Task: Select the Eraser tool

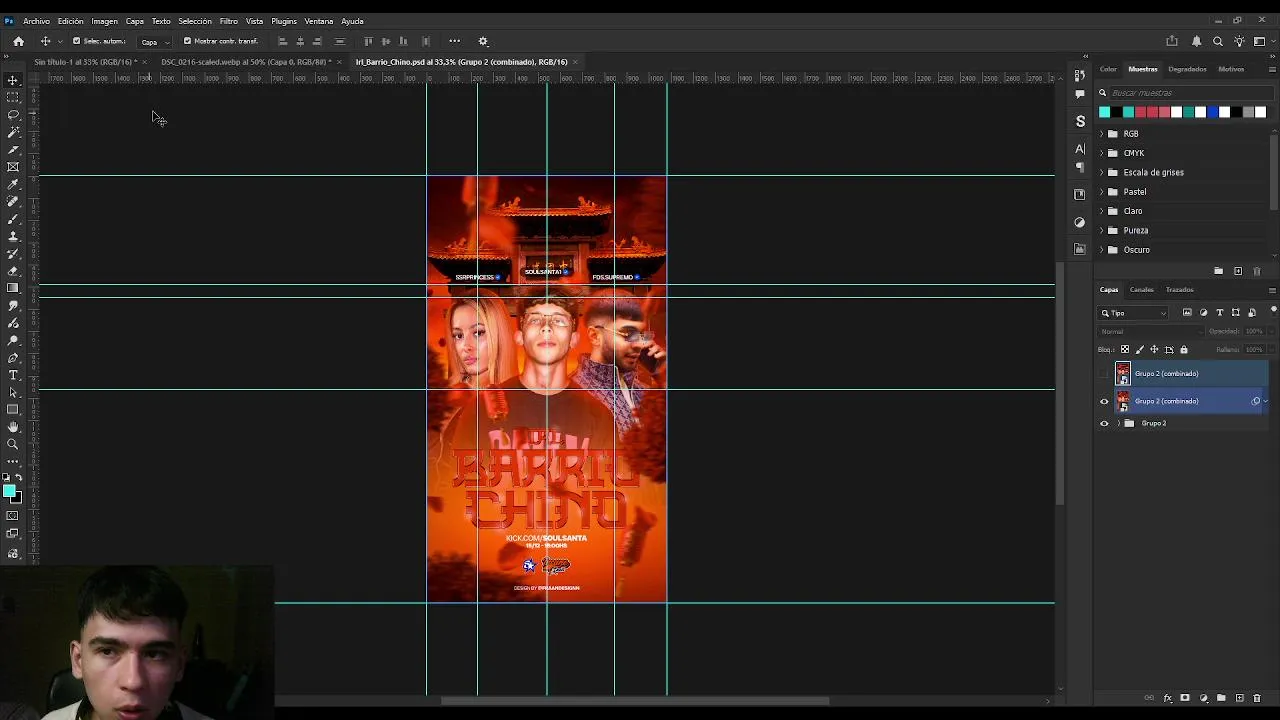Action: (x=13, y=271)
